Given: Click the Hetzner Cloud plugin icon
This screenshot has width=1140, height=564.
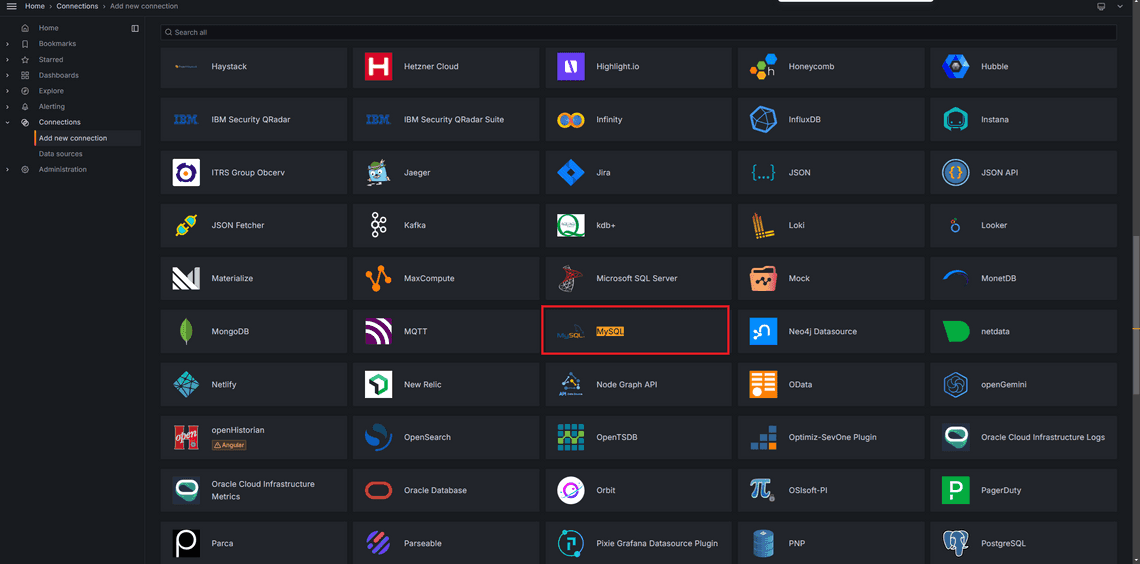Looking at the screenshot, I should (x=378, y=67).
